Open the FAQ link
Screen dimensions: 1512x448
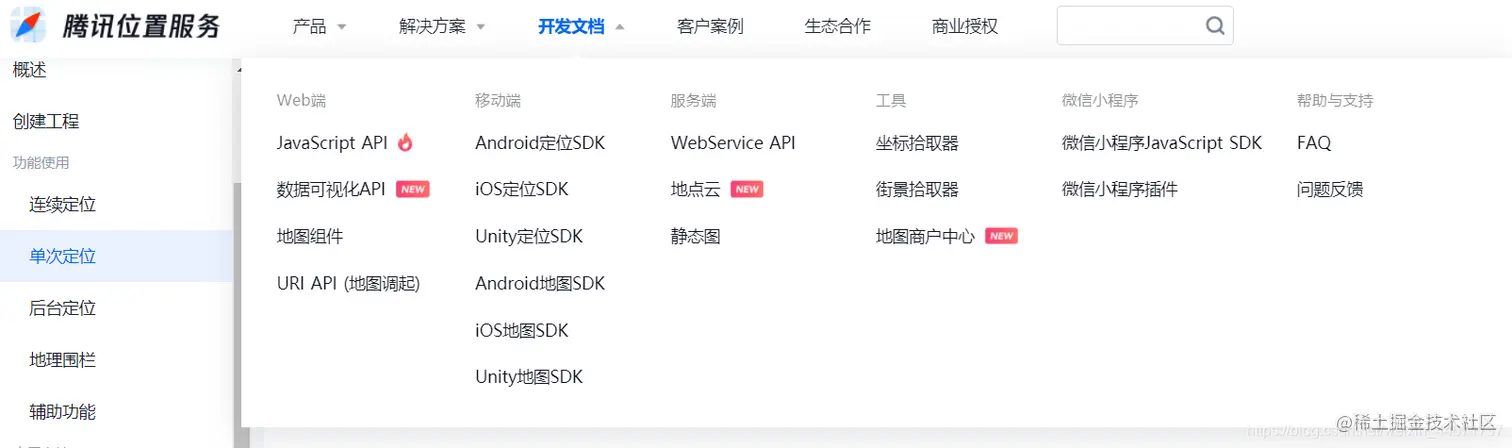coord(1314,143)
